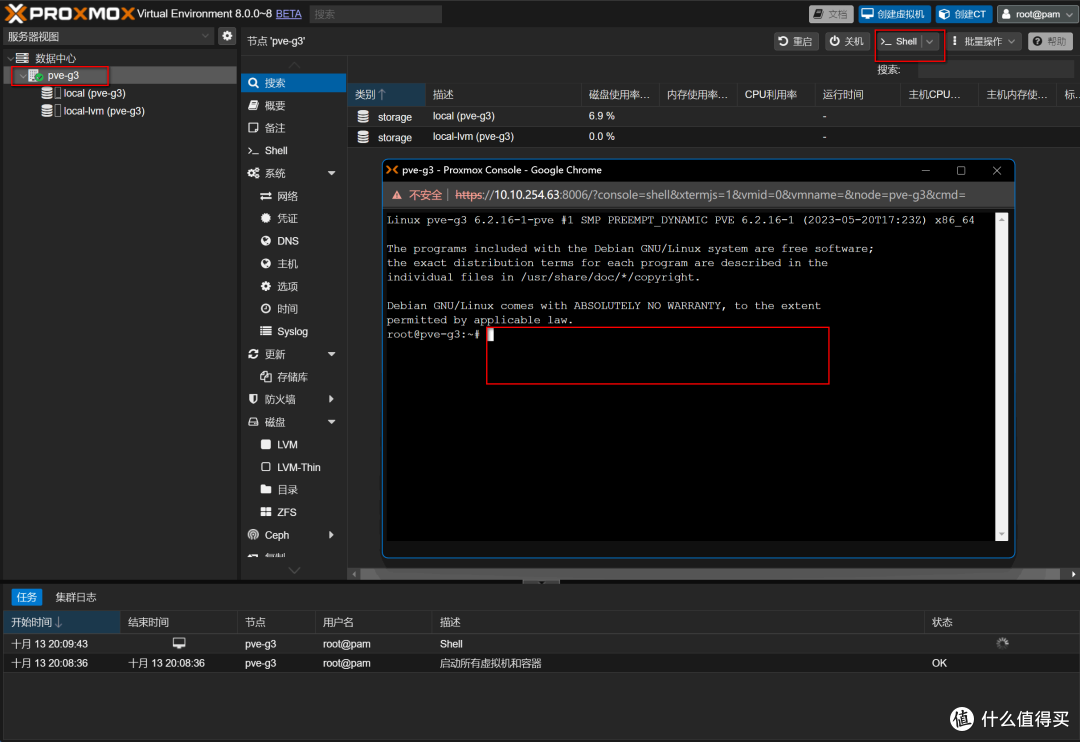Click the monitor icon in the Shell task row
The height and width of the screenshot is (742, 1080).
pos(179,643)
